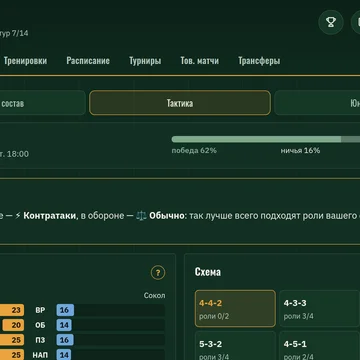Open the Тренировки menu tab
Image resolution: width=360 pixels, height=360 pixels.
coord(25,61)
